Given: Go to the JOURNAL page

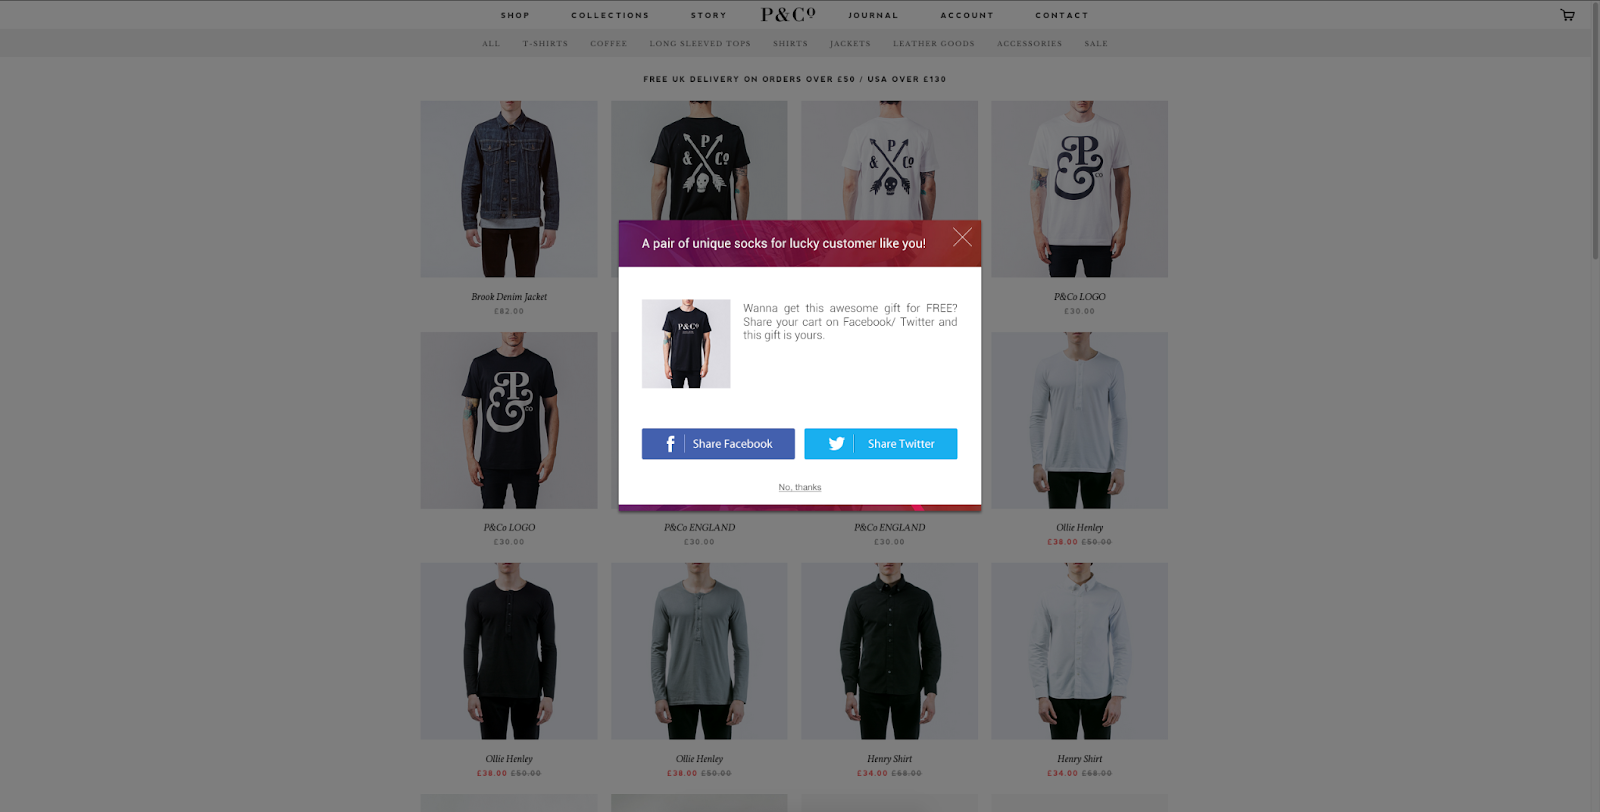Looking at the screenshot, I should click(x=873, y=15).
